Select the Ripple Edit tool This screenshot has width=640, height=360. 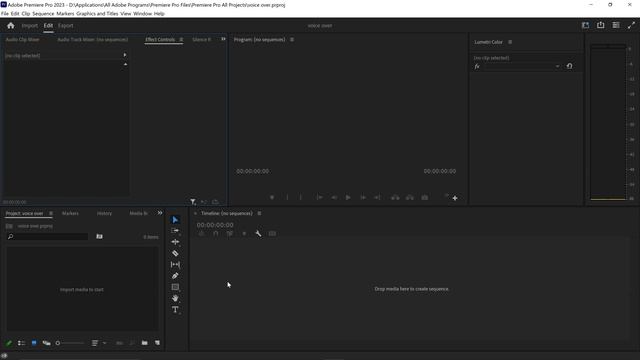[x=175, y=242]
